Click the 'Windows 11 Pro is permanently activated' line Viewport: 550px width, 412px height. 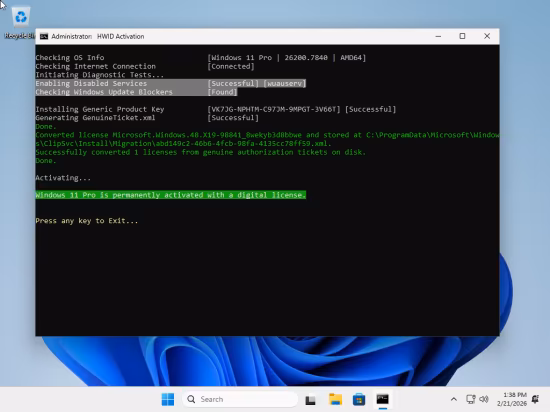[171, 195]
